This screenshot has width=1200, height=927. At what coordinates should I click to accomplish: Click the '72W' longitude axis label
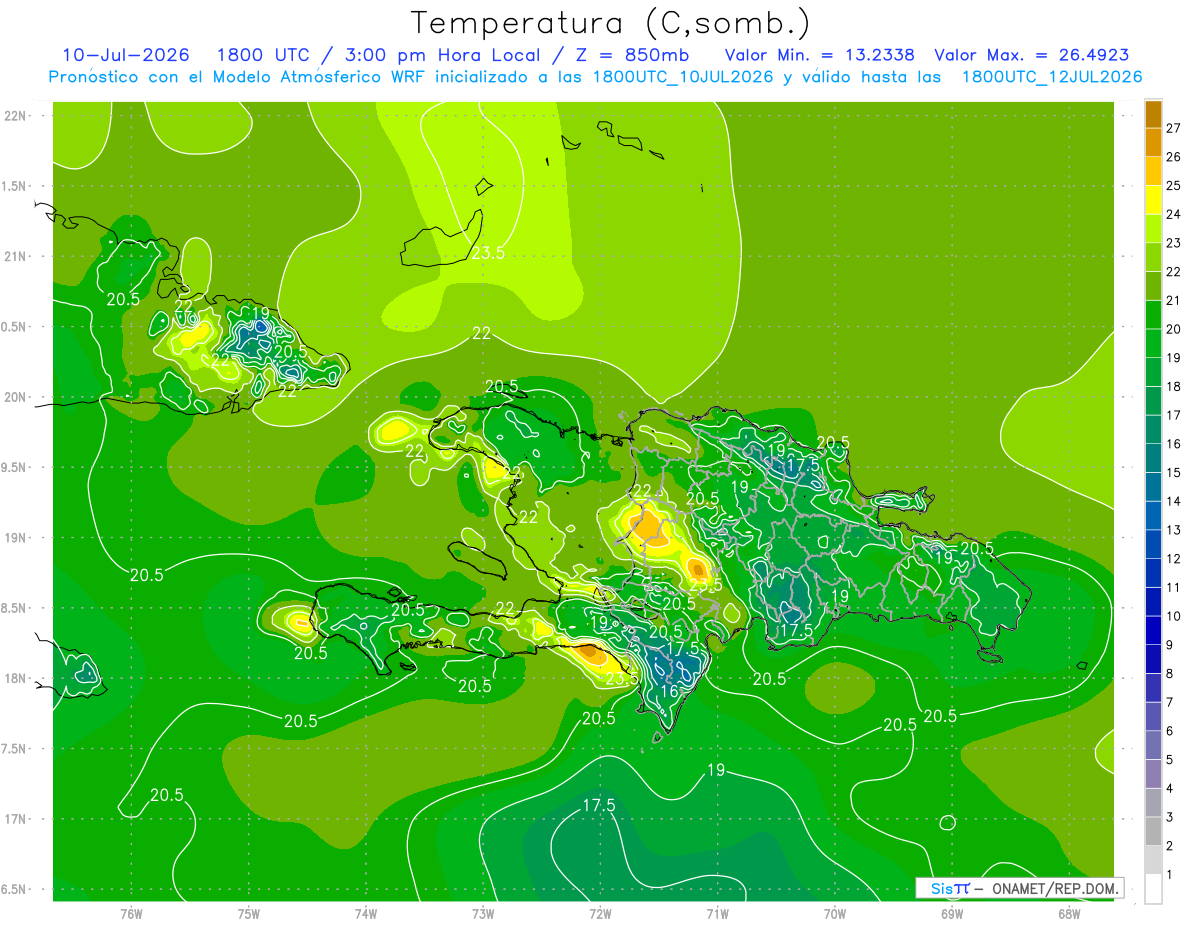[600, 913]
